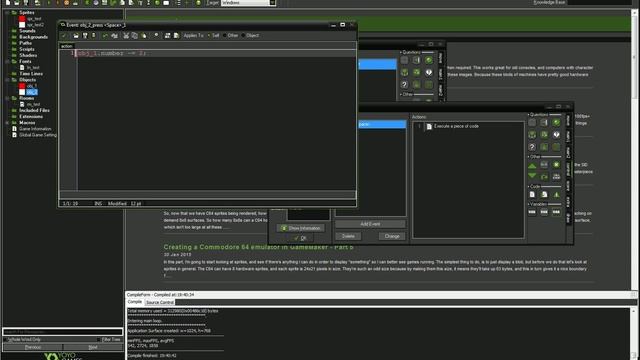
Task: Select the Exit Event action icon in Other group
Action: (556, 164)
